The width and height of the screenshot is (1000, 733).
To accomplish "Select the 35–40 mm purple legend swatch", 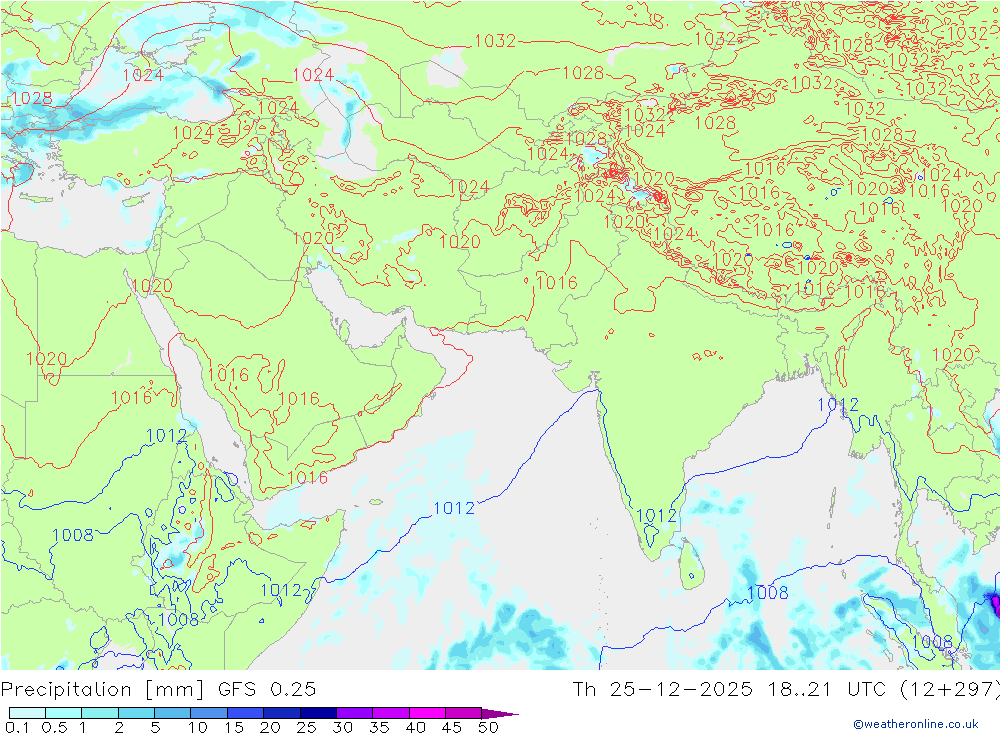I will (391, 713).
